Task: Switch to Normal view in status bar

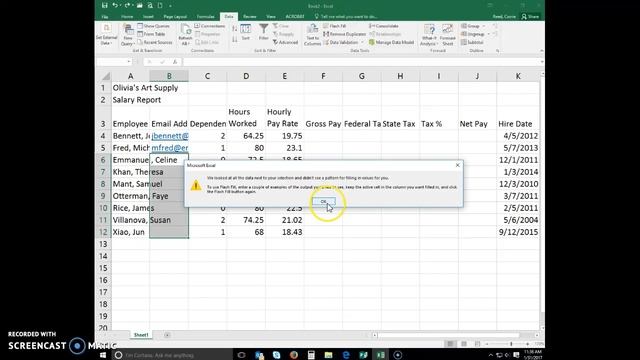Action: (x=450, y=344)
